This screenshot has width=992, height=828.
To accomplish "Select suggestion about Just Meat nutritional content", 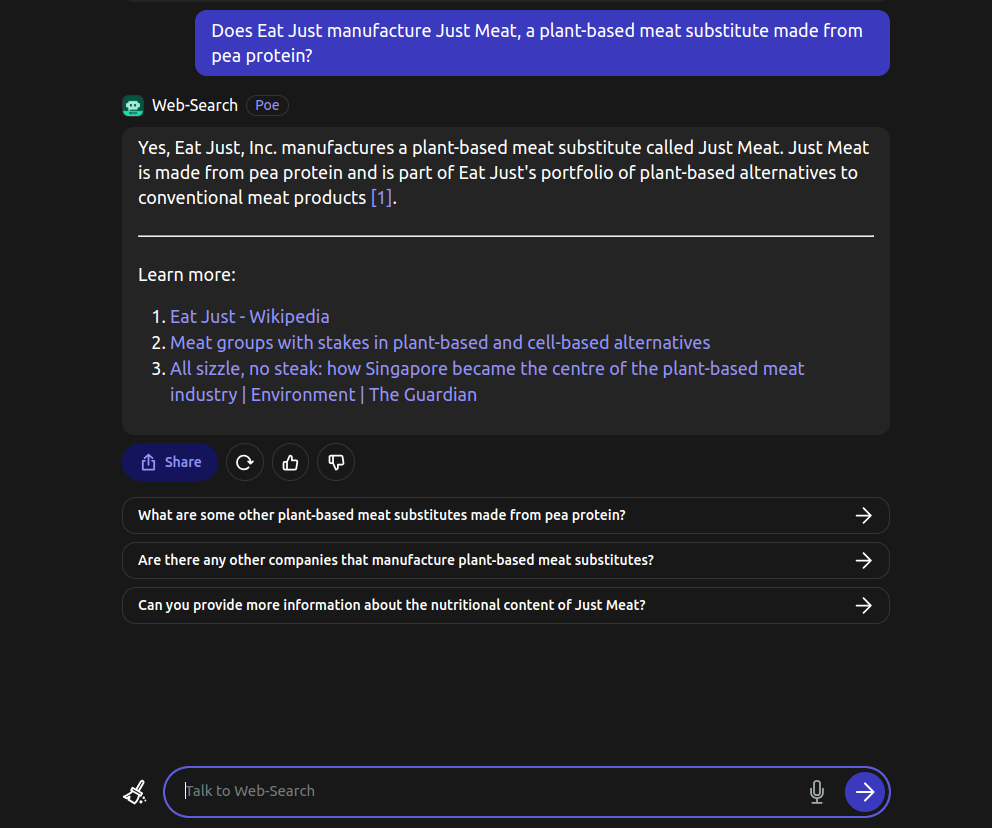I will coord(505,605).
